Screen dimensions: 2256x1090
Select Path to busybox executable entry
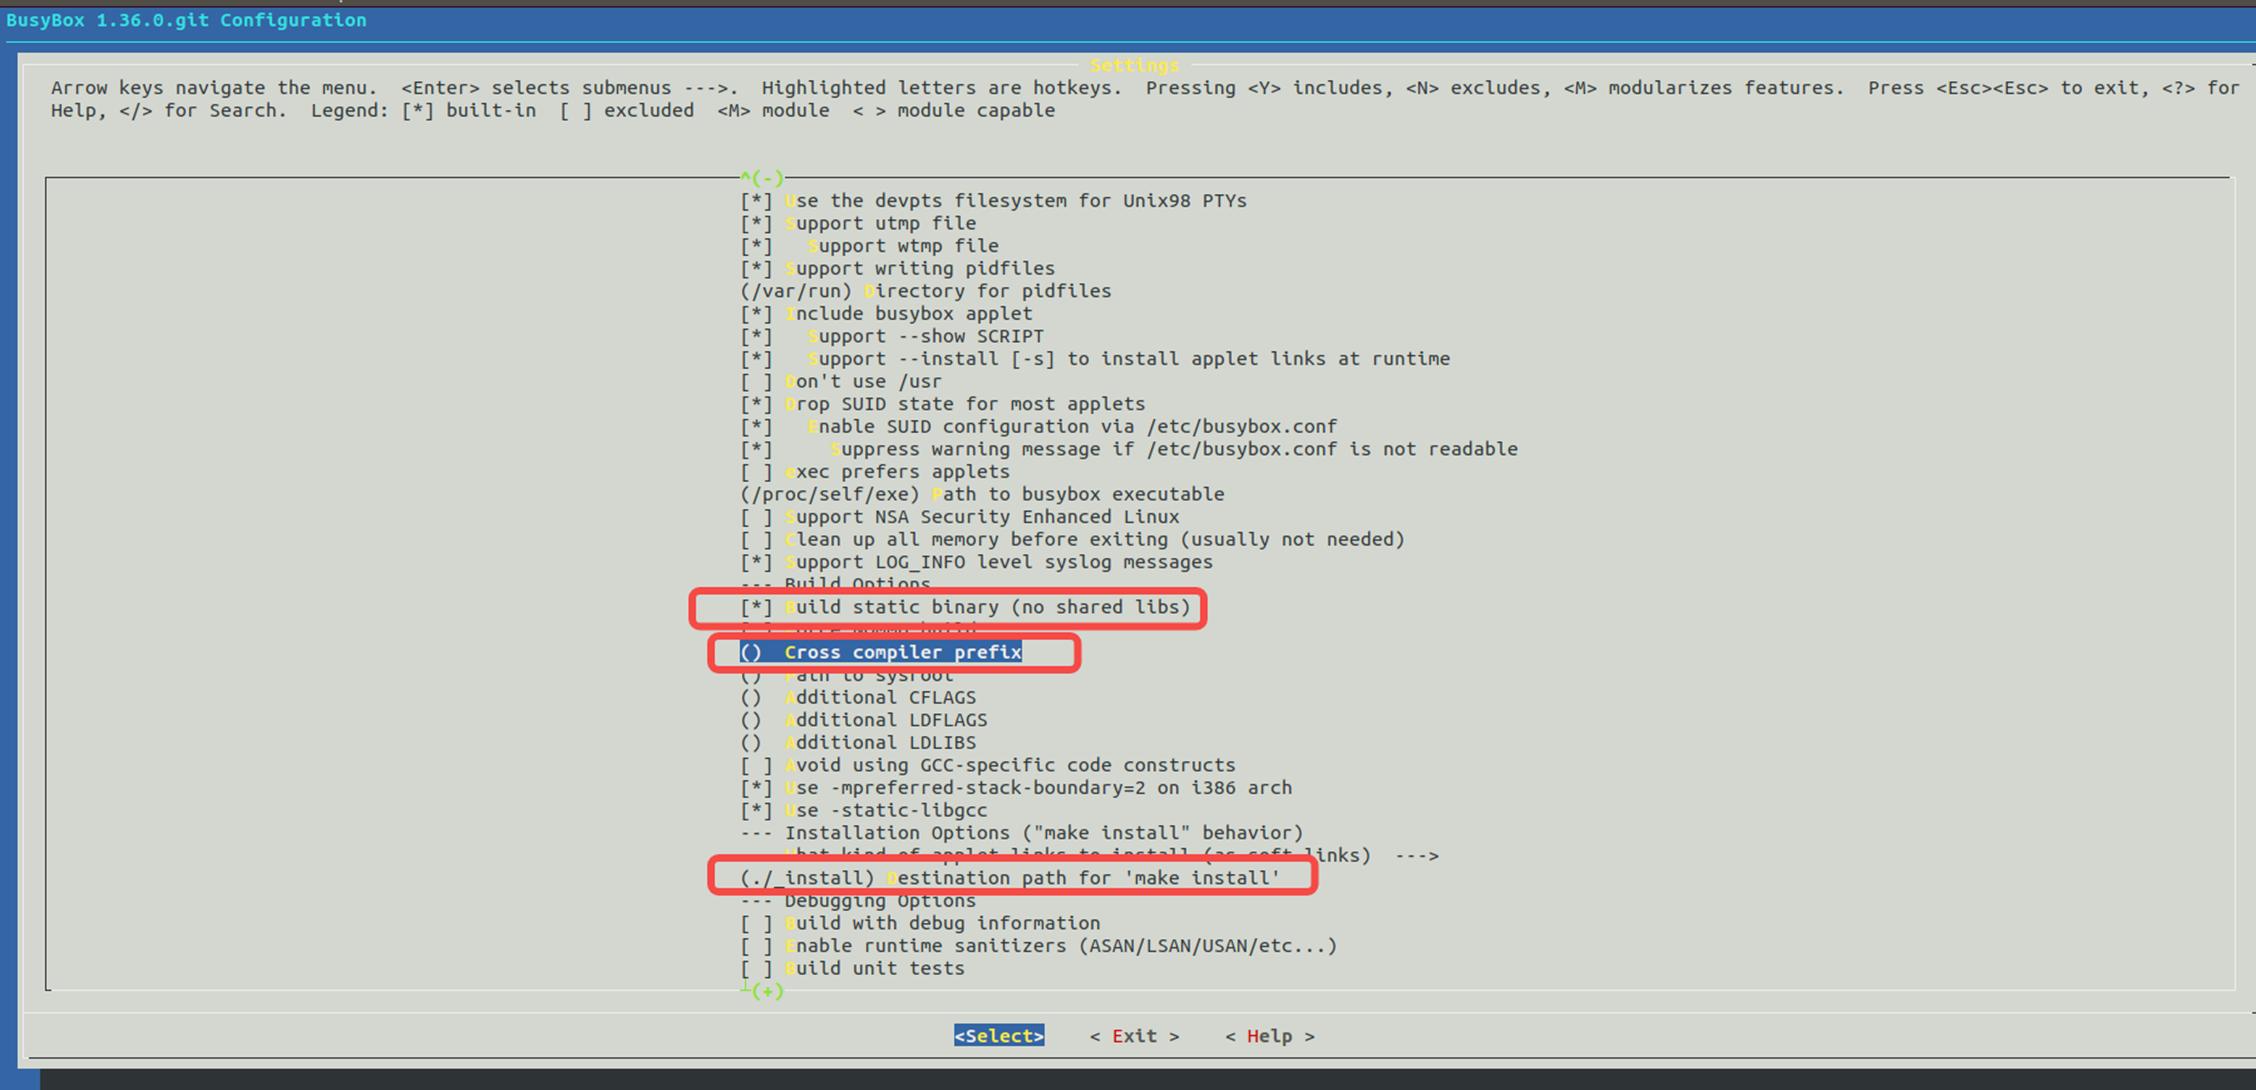[982, 494]
